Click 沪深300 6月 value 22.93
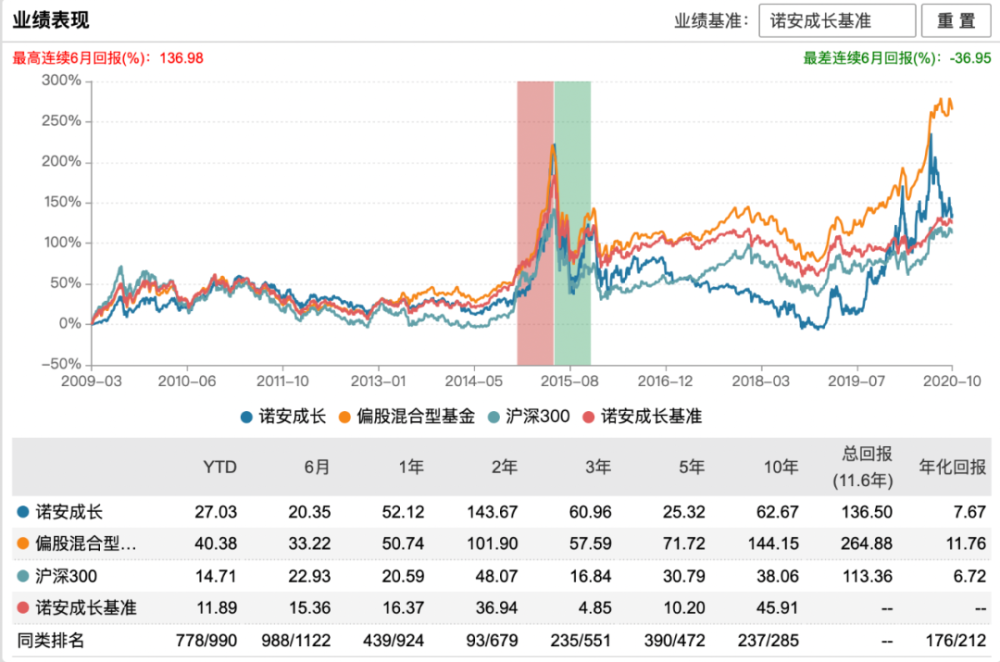The image size is (1000, 662). (x=309, y=577)
